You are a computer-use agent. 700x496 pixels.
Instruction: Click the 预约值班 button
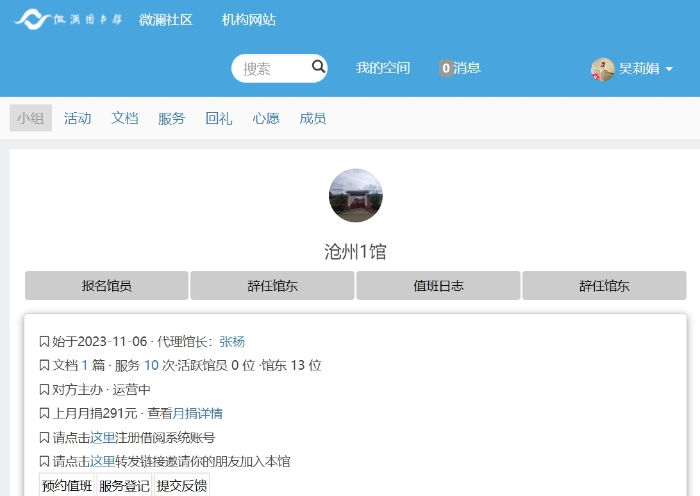(66, 486)
